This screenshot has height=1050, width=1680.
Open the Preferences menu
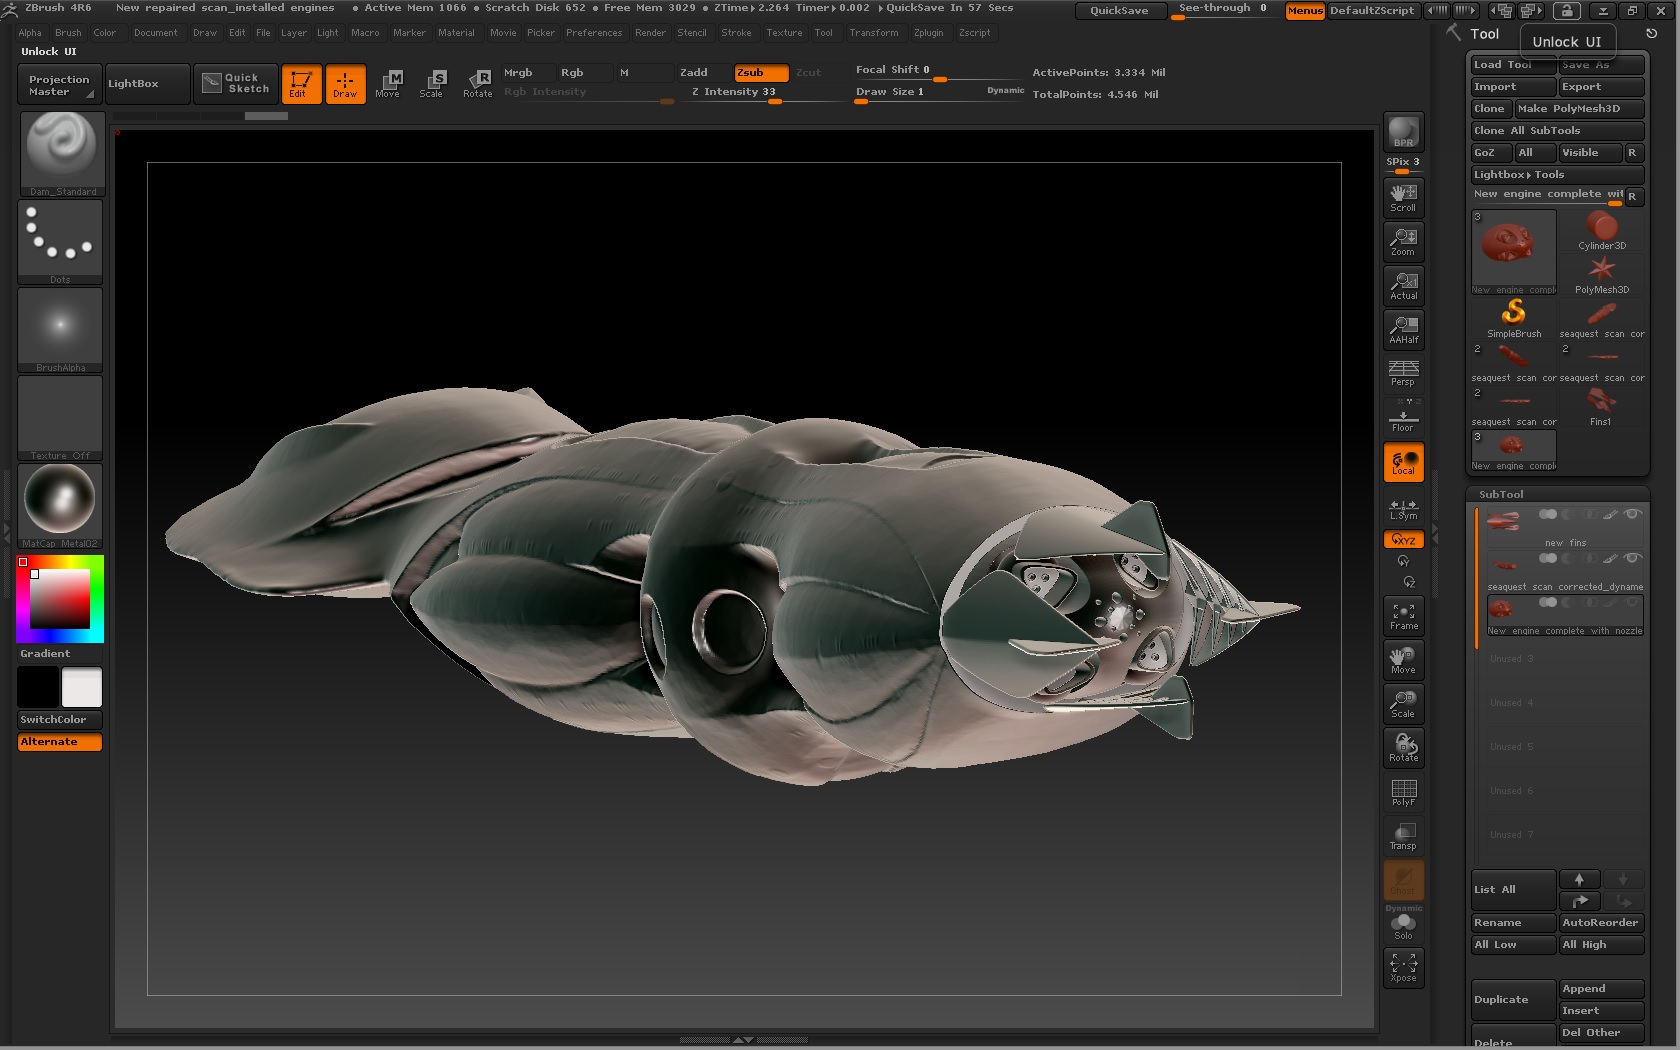tap(594, 33)
